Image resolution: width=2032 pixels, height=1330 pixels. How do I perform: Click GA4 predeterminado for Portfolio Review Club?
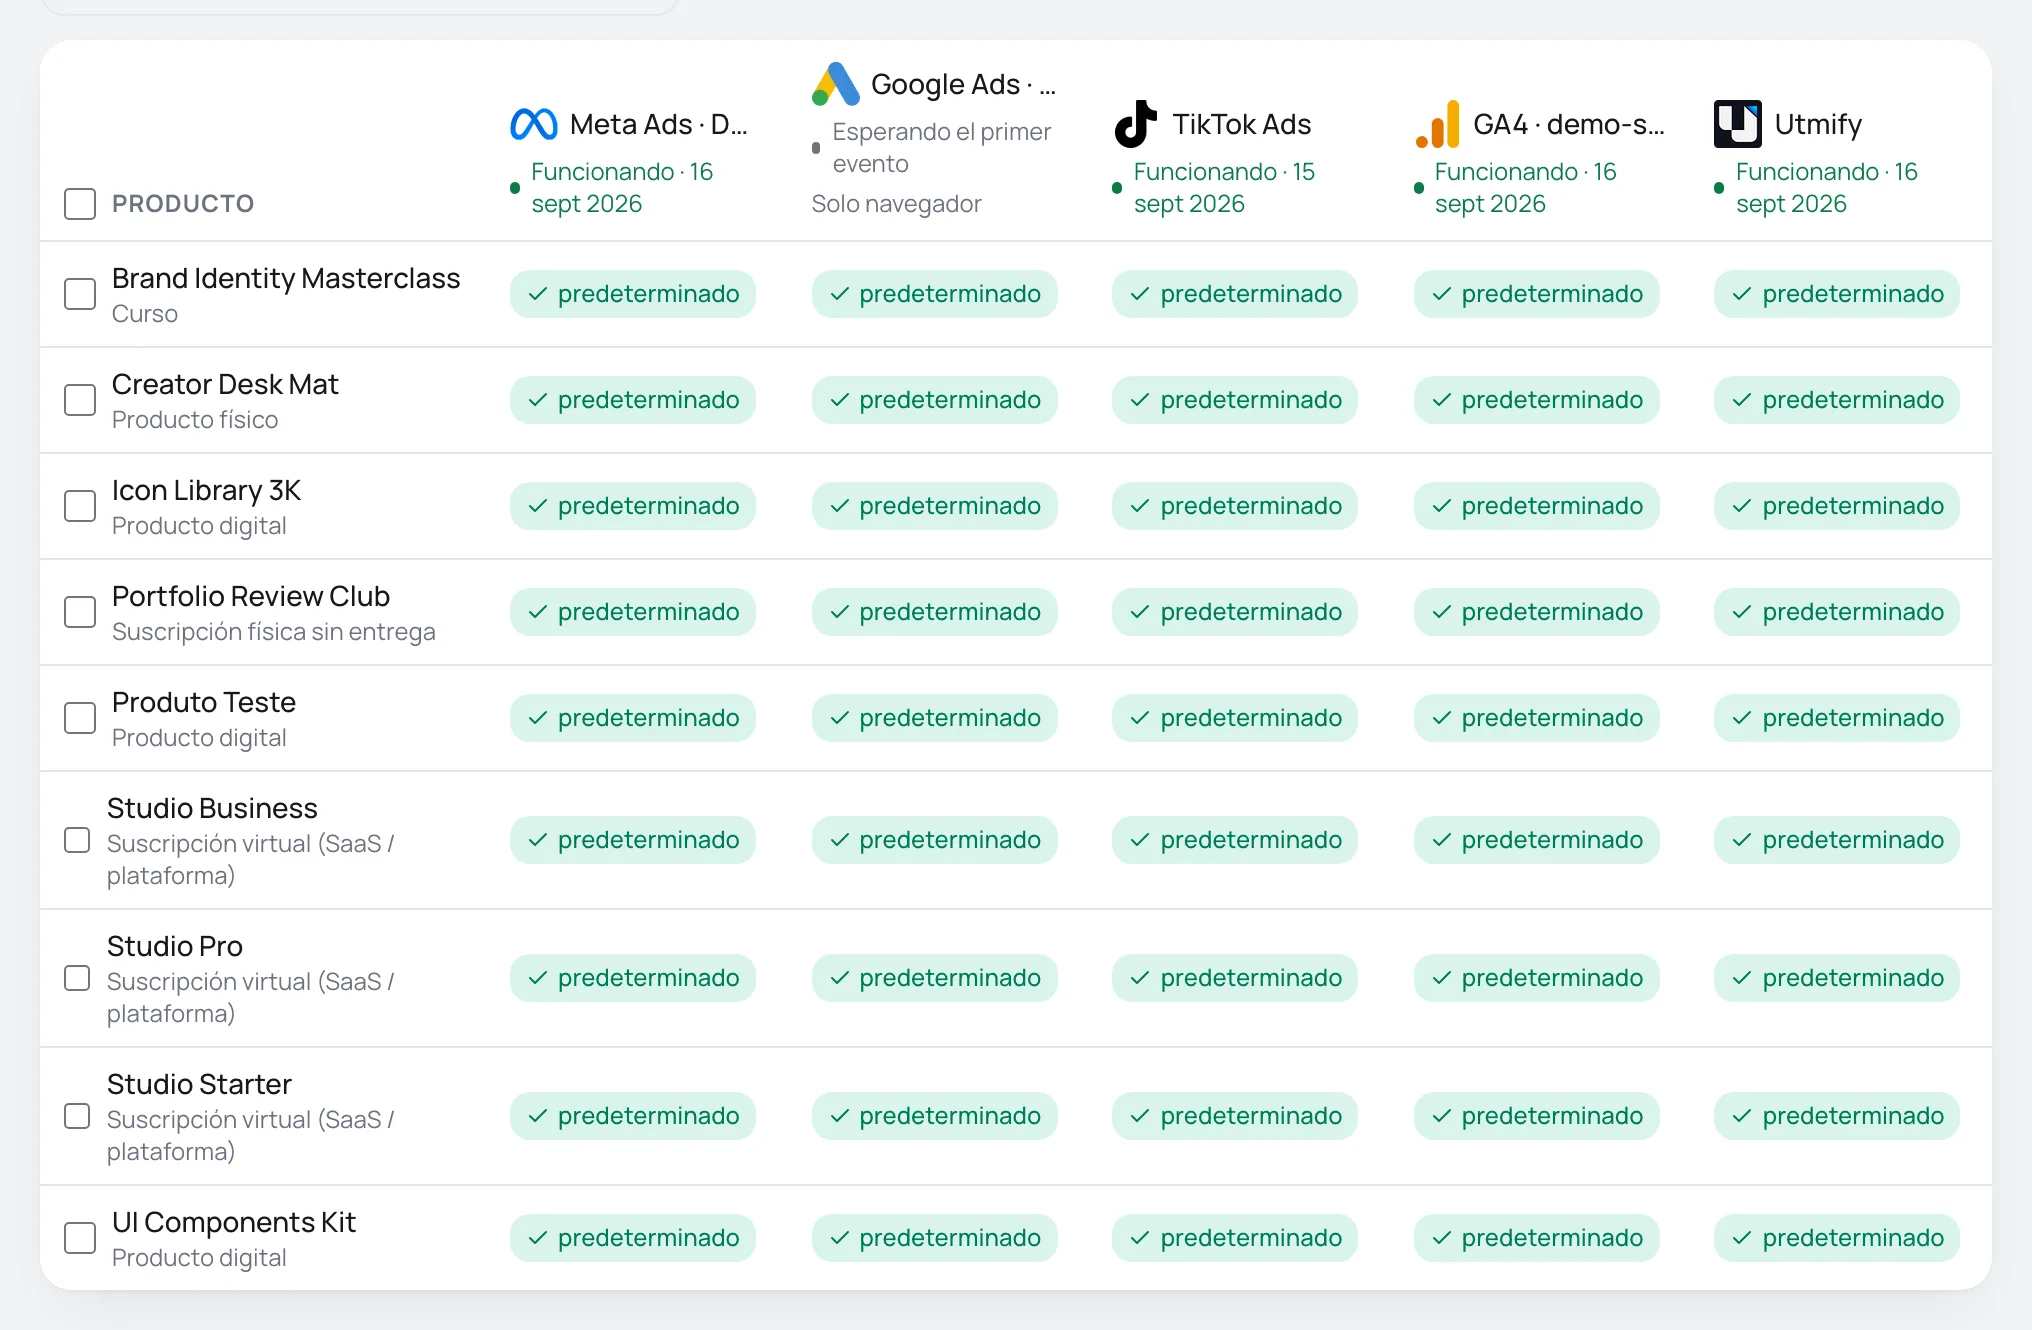tap(1537, 612)
